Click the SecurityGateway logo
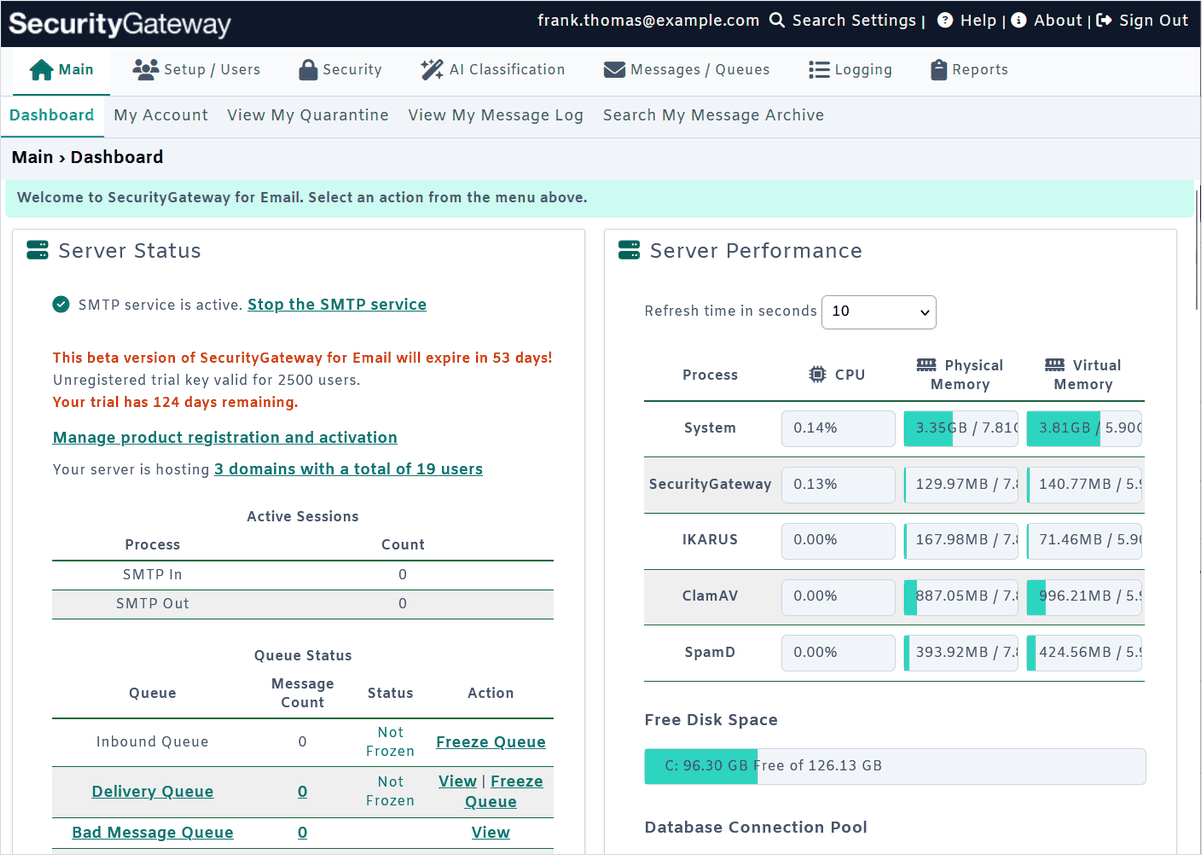Screen dimensions: 1202x855 [119, 24]
